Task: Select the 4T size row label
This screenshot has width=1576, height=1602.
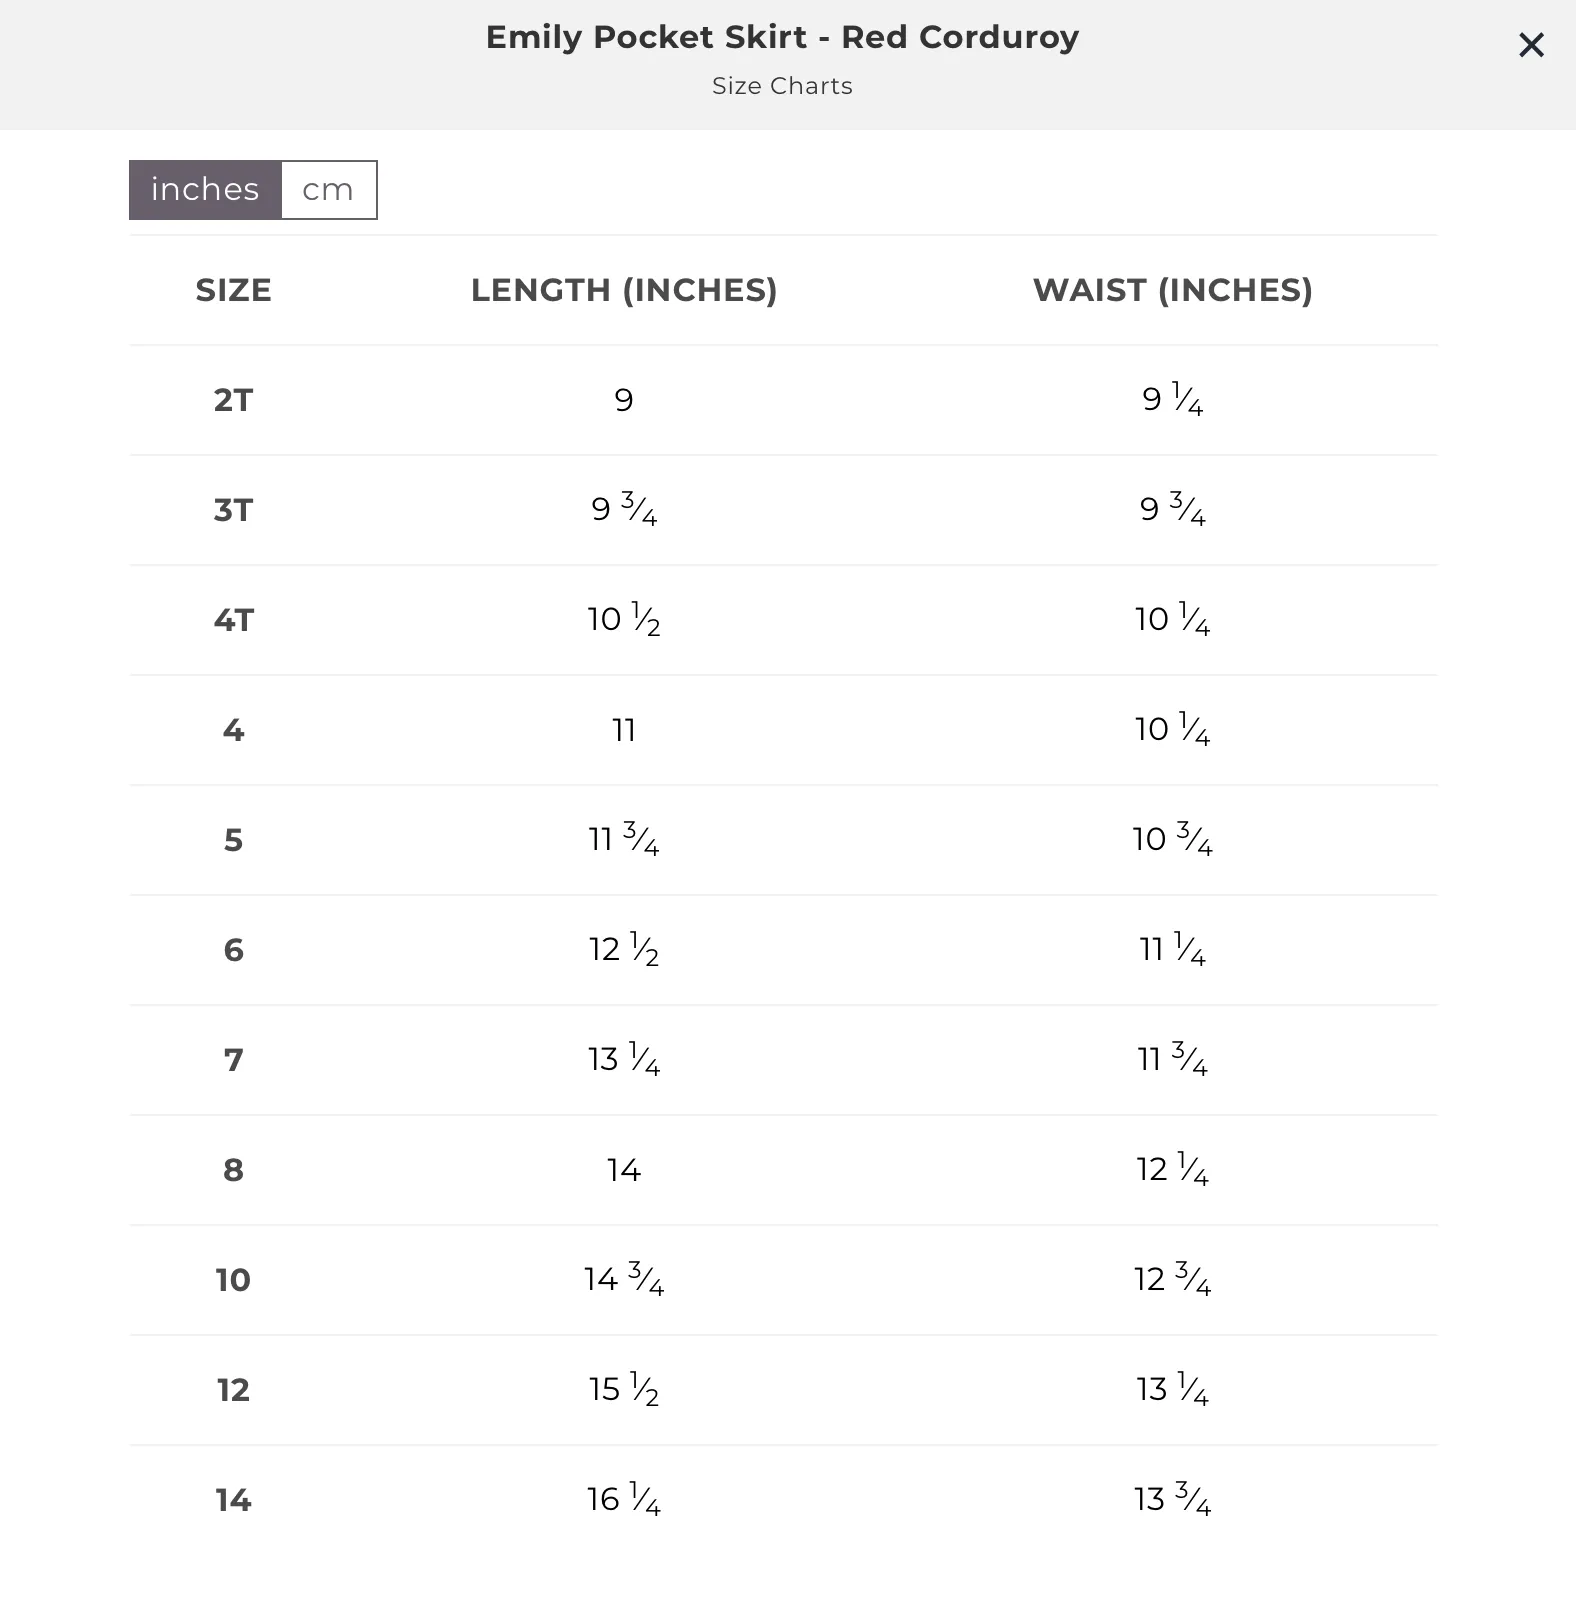Action: tap(233, 620)
